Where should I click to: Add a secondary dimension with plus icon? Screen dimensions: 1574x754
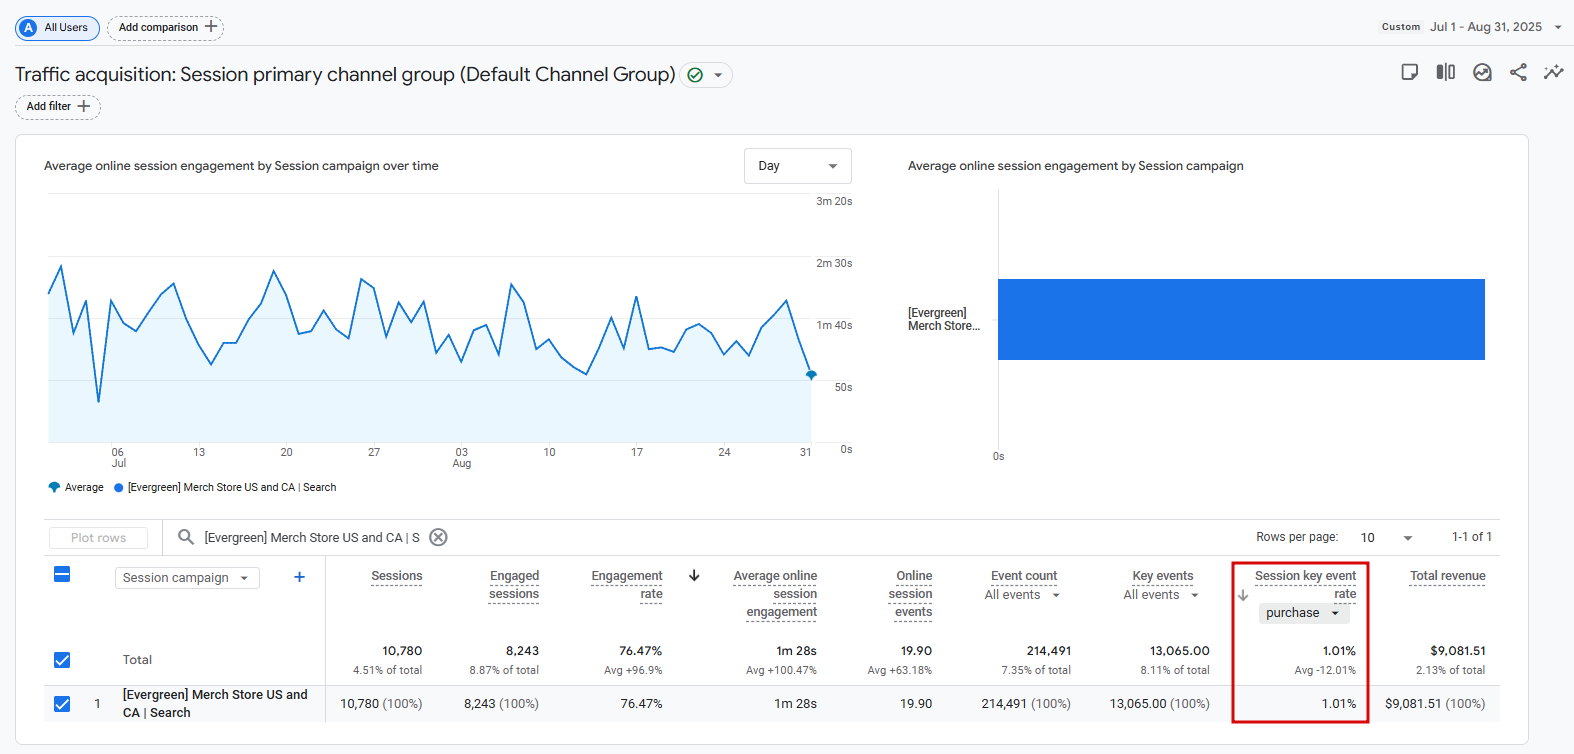(x=299, y=577)
